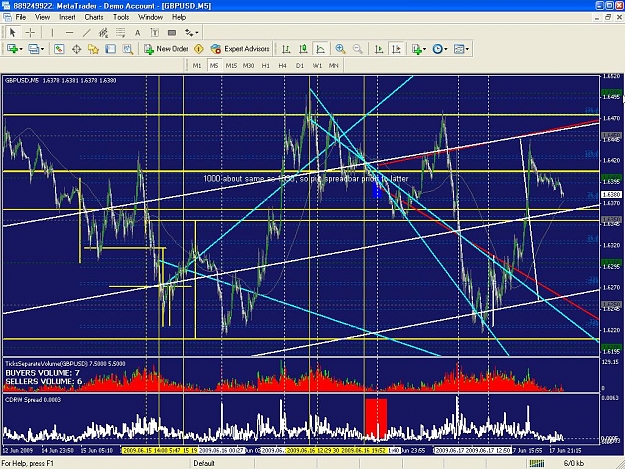Open the Window menu

151,17
